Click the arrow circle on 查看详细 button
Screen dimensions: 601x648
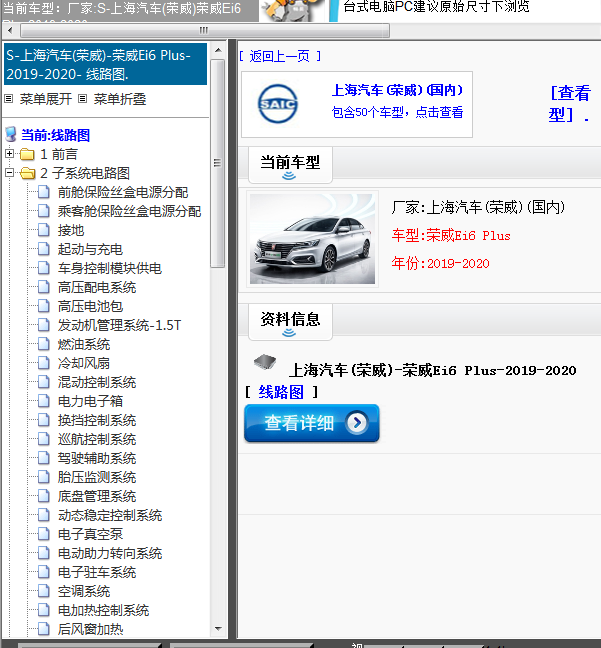pyautogui.click(x=356, y=423)
